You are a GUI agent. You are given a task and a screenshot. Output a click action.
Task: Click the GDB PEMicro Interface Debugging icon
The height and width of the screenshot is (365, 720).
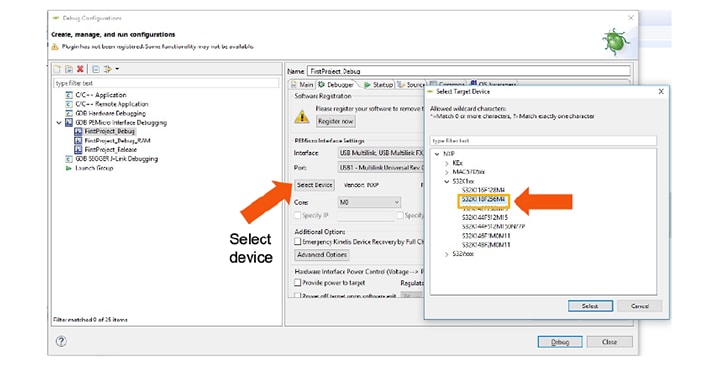coord(69,123)
